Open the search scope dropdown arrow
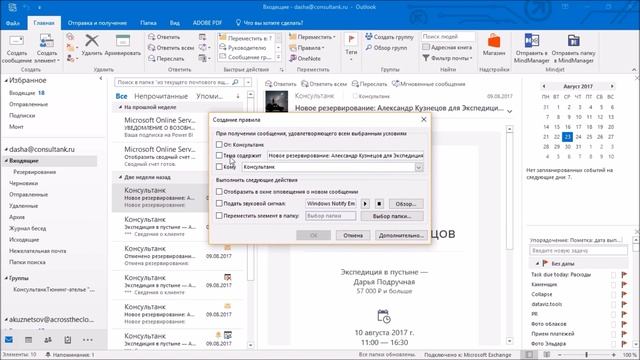The width and height of the screenshot is (640, 360). 248,82
